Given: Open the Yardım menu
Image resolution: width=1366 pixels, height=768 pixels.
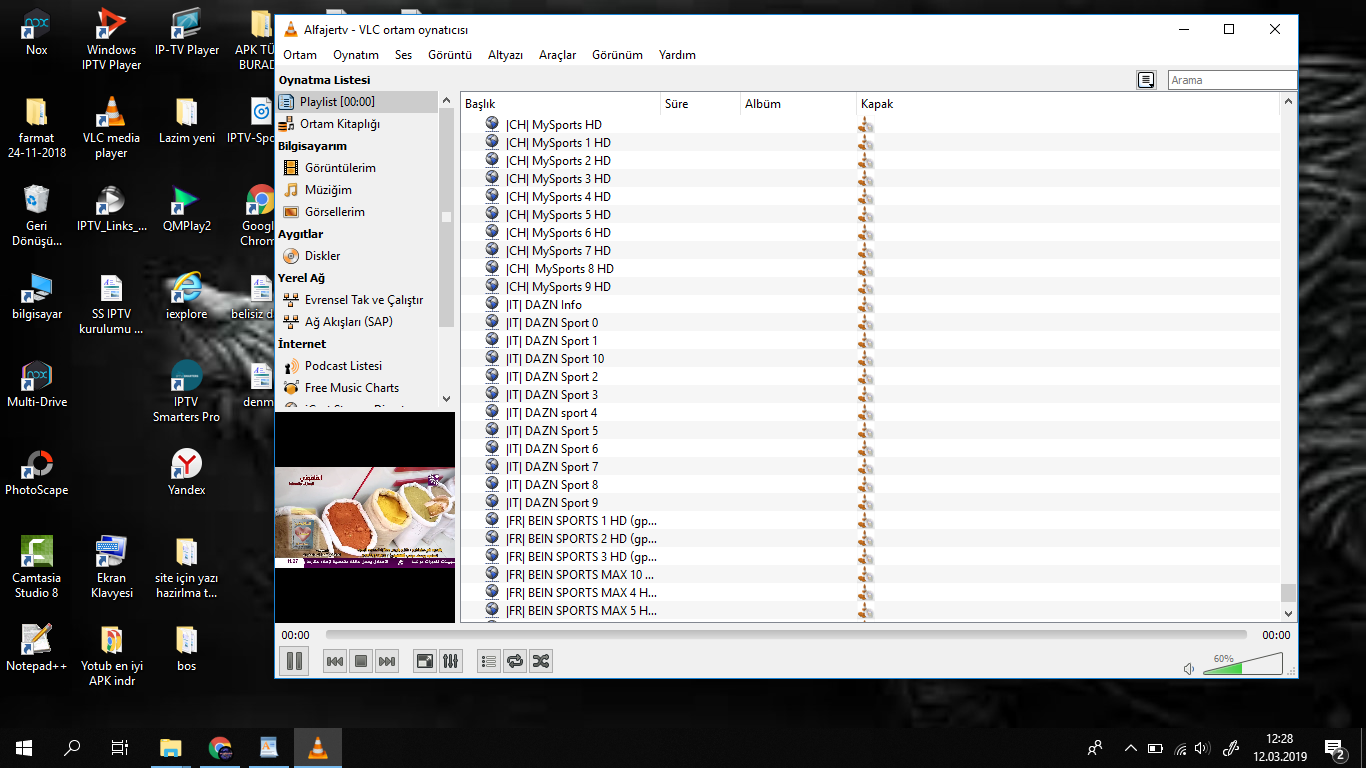Looking at the screenshot, I should [677, 55].
